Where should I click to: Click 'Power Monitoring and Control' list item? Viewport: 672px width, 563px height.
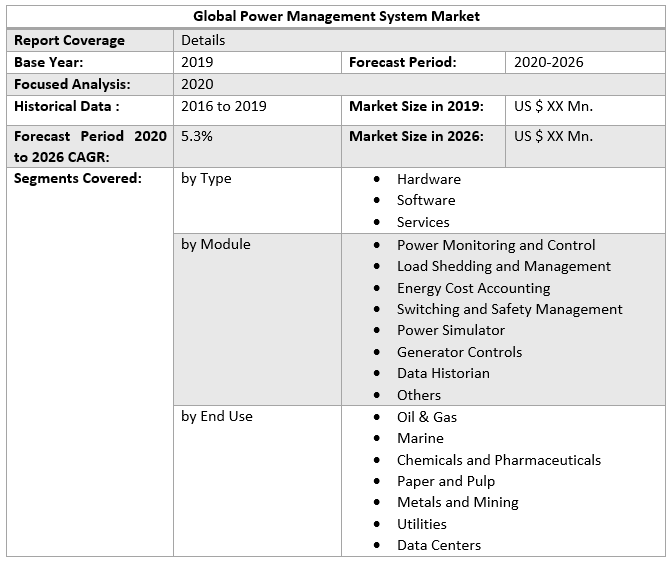click(x=496, y=245)
